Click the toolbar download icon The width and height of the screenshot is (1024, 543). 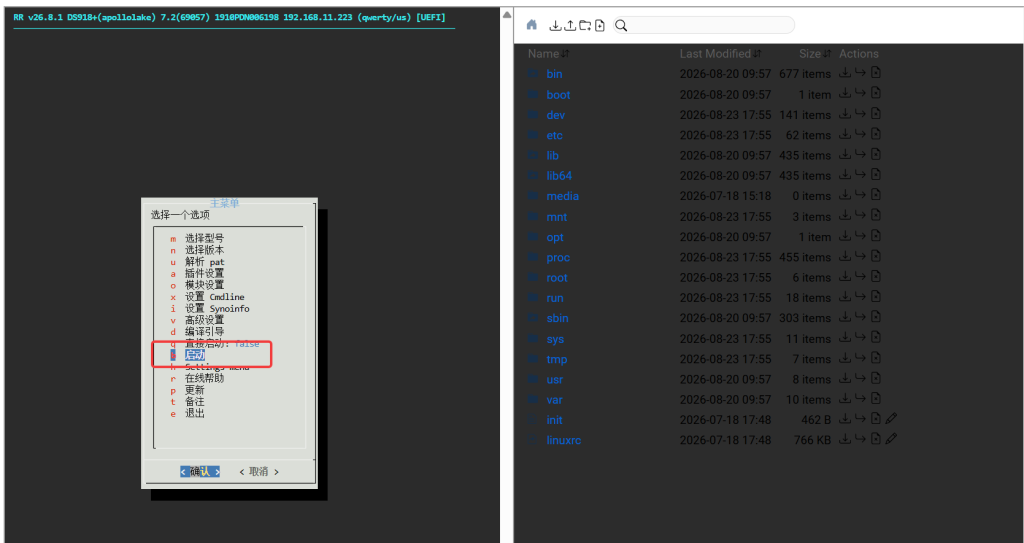(x=555, y=25)
